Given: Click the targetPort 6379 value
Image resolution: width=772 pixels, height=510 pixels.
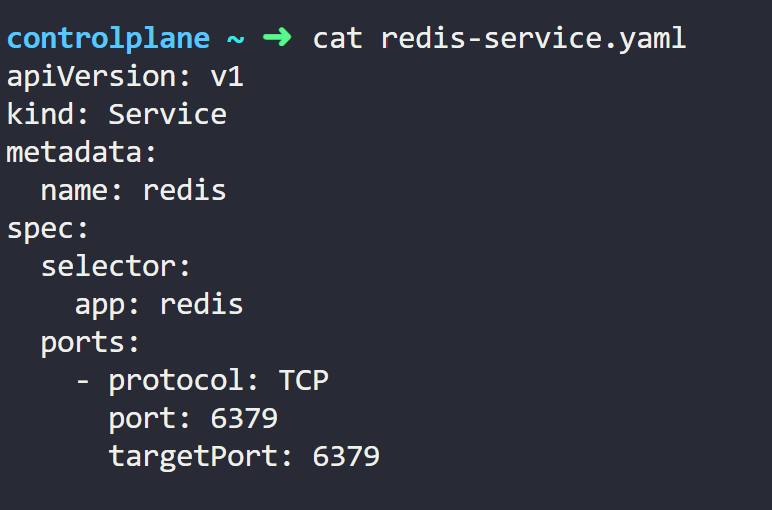Looking at the screenshot, I should coord(346,456).
